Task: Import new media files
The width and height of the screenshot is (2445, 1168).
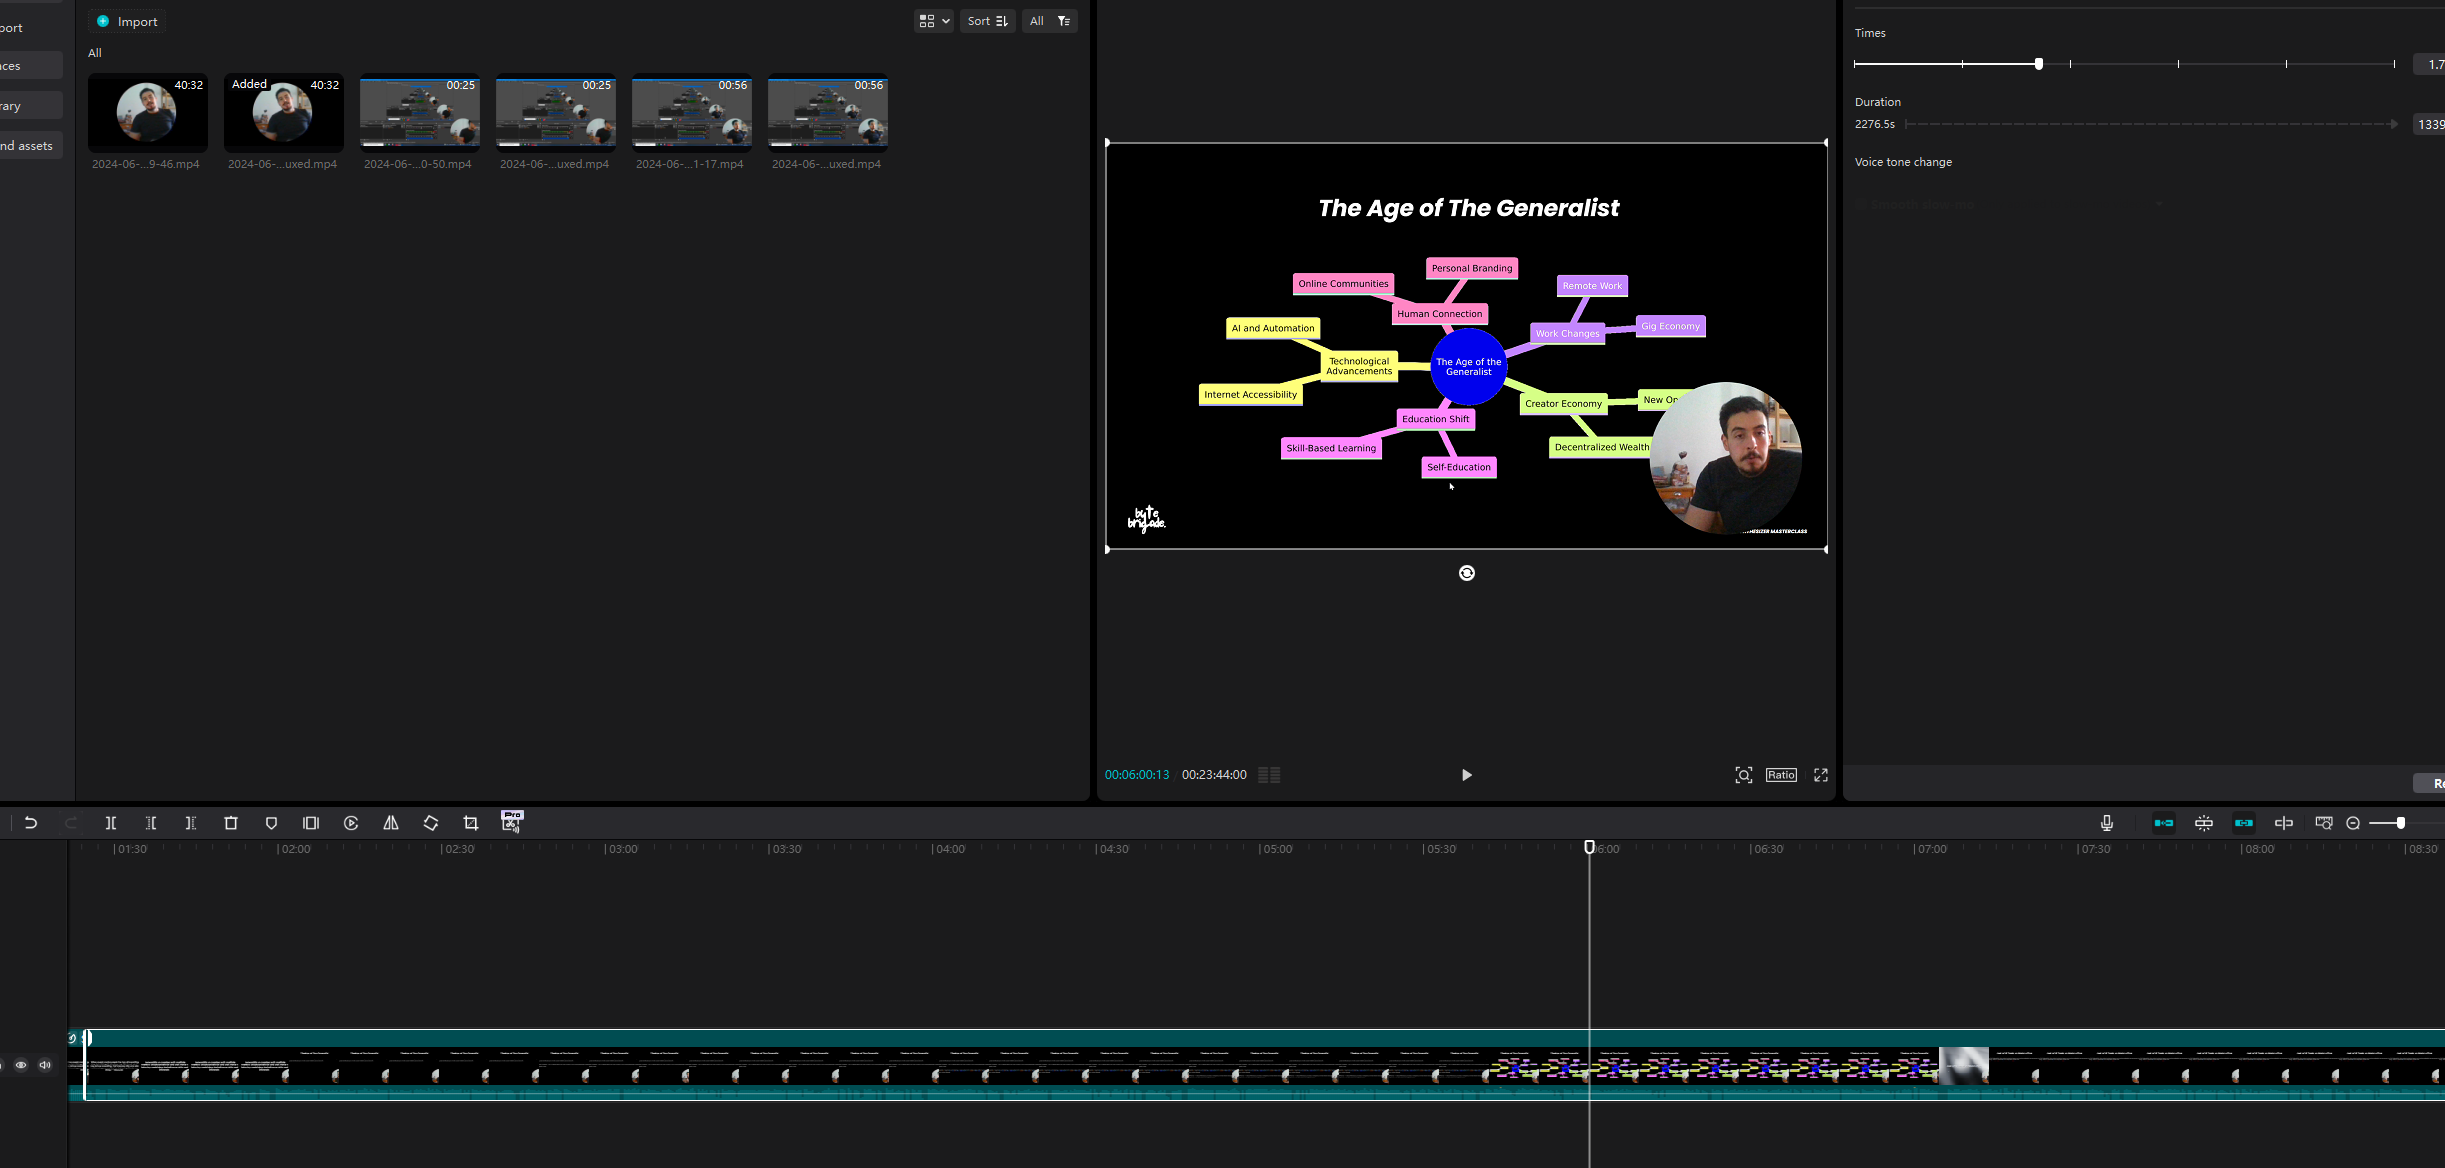Action: [x=126, y=21]
